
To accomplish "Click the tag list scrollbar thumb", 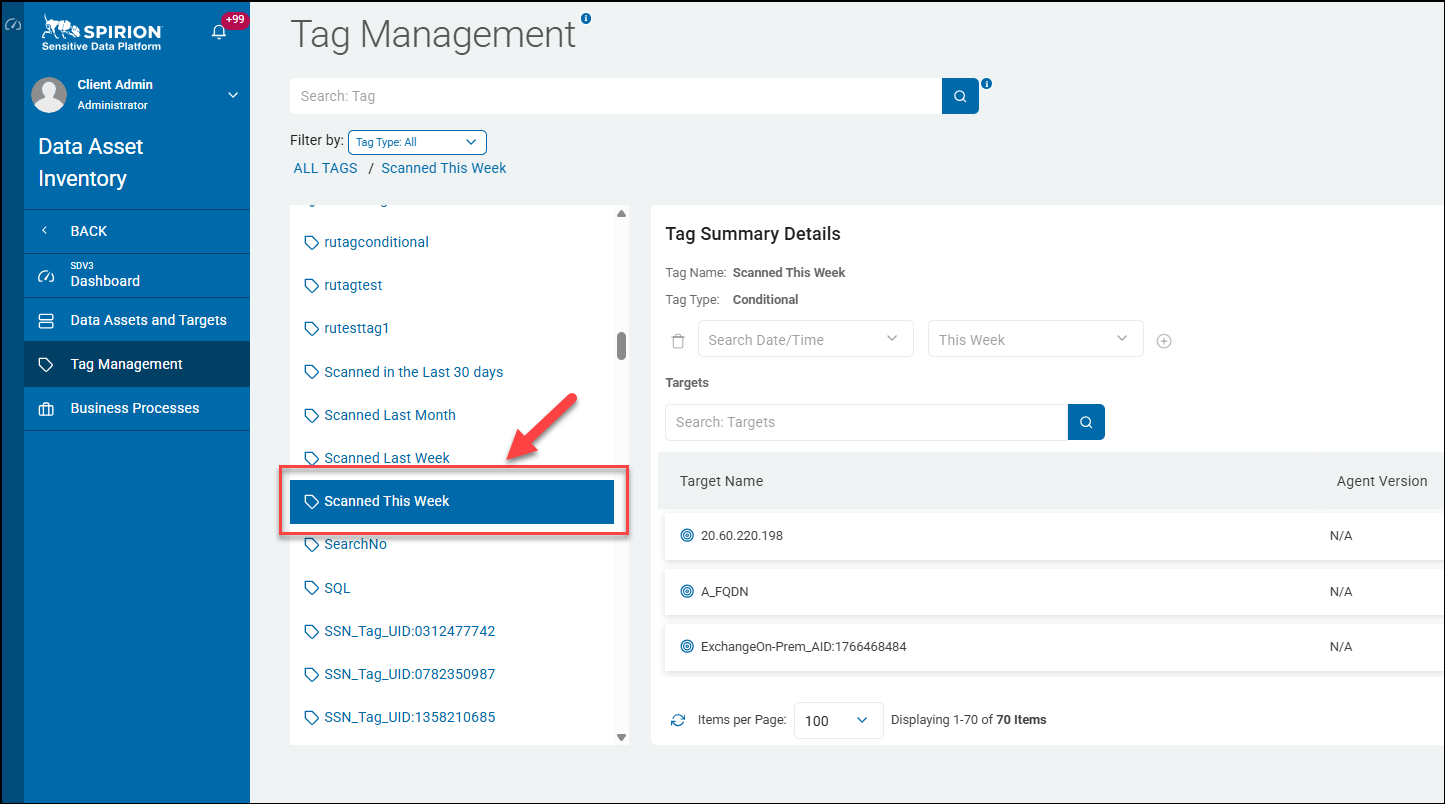I will (621, 346).
